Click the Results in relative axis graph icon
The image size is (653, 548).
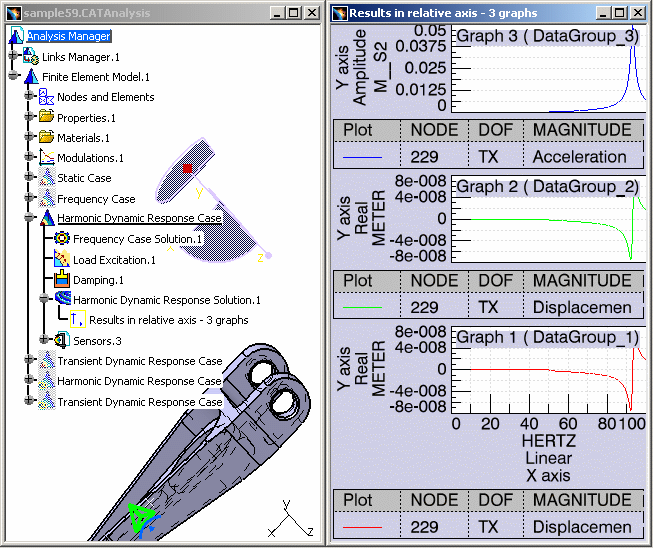pos(78,319)
